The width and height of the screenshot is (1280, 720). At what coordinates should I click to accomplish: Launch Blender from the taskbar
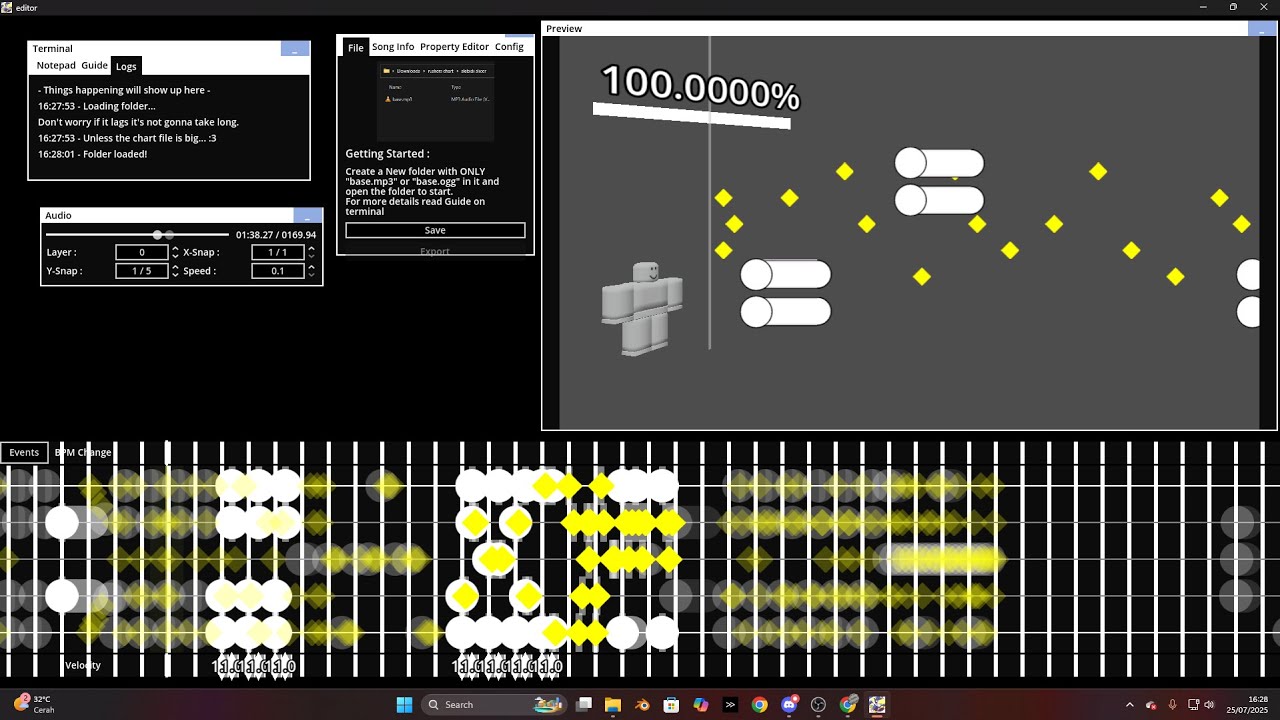coord(642,705)
